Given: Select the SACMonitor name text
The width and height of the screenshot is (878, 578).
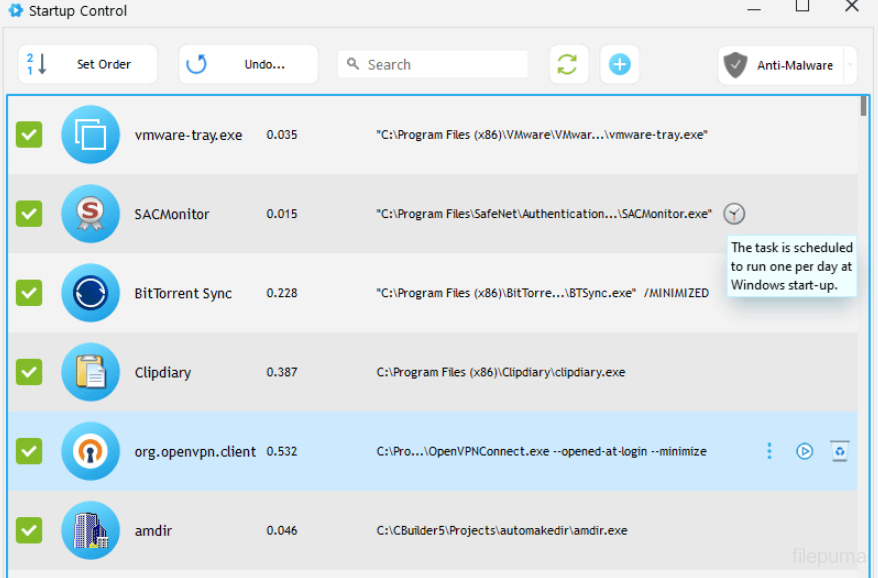Looking at the screenshot, I should (172, 214).
